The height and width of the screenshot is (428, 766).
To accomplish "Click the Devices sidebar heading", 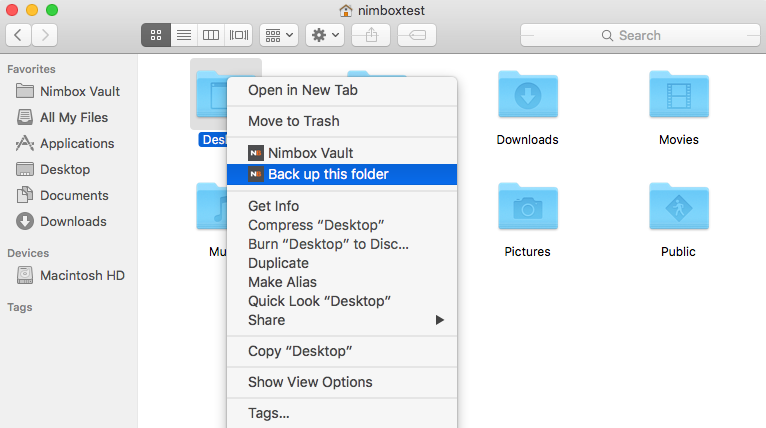I will 28,253.
